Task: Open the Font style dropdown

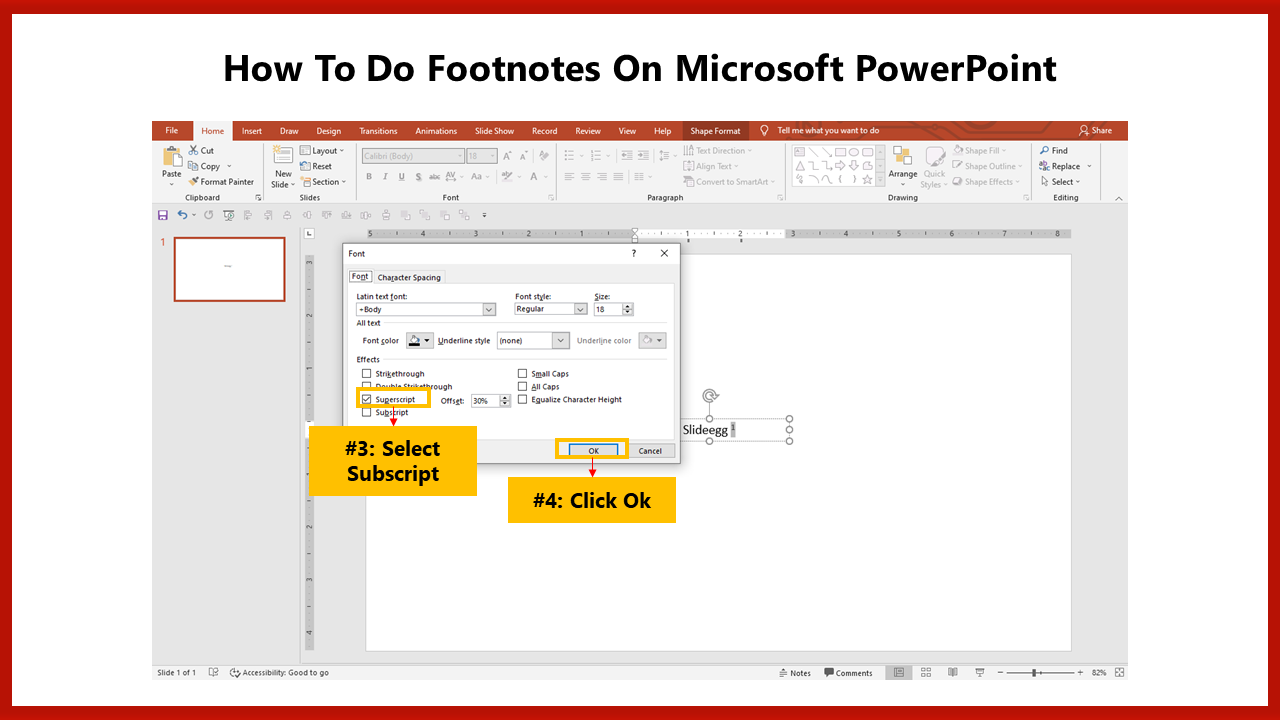Action: pyautogui.click(x=580, y=310)
